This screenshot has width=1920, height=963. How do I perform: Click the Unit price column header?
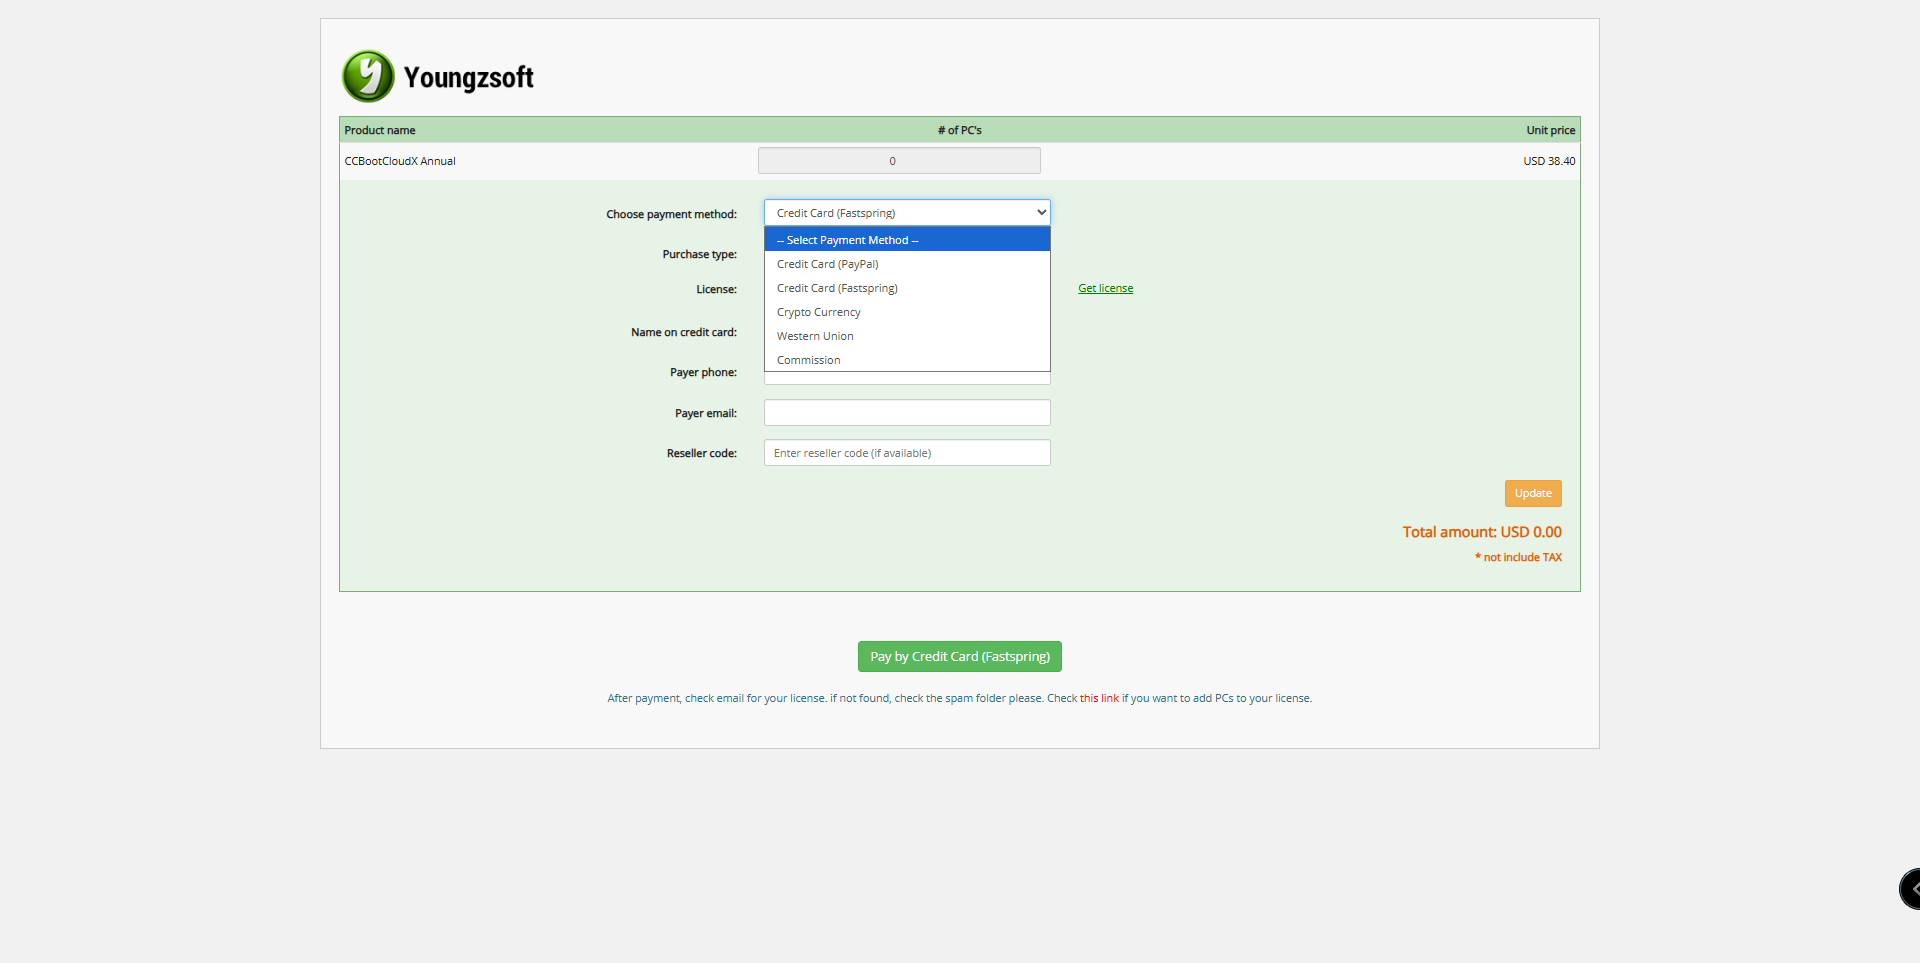1550,129
